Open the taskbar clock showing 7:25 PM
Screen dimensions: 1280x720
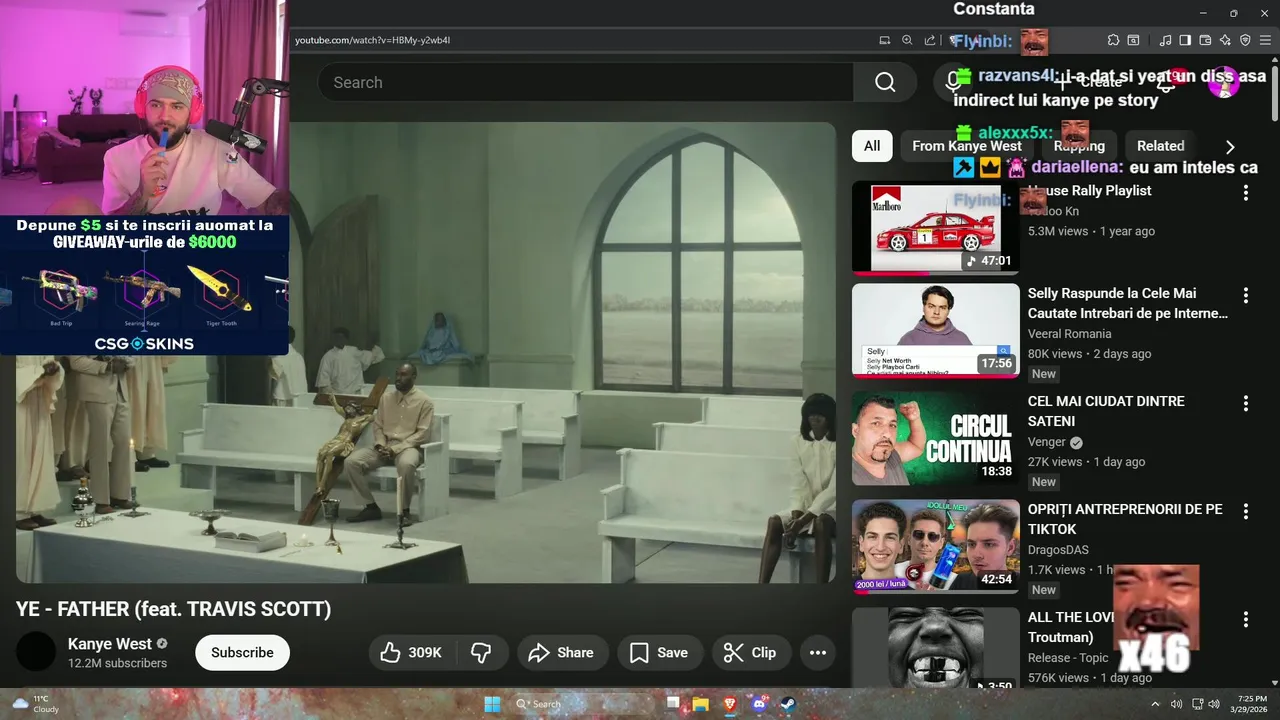tap(1251, 704)
